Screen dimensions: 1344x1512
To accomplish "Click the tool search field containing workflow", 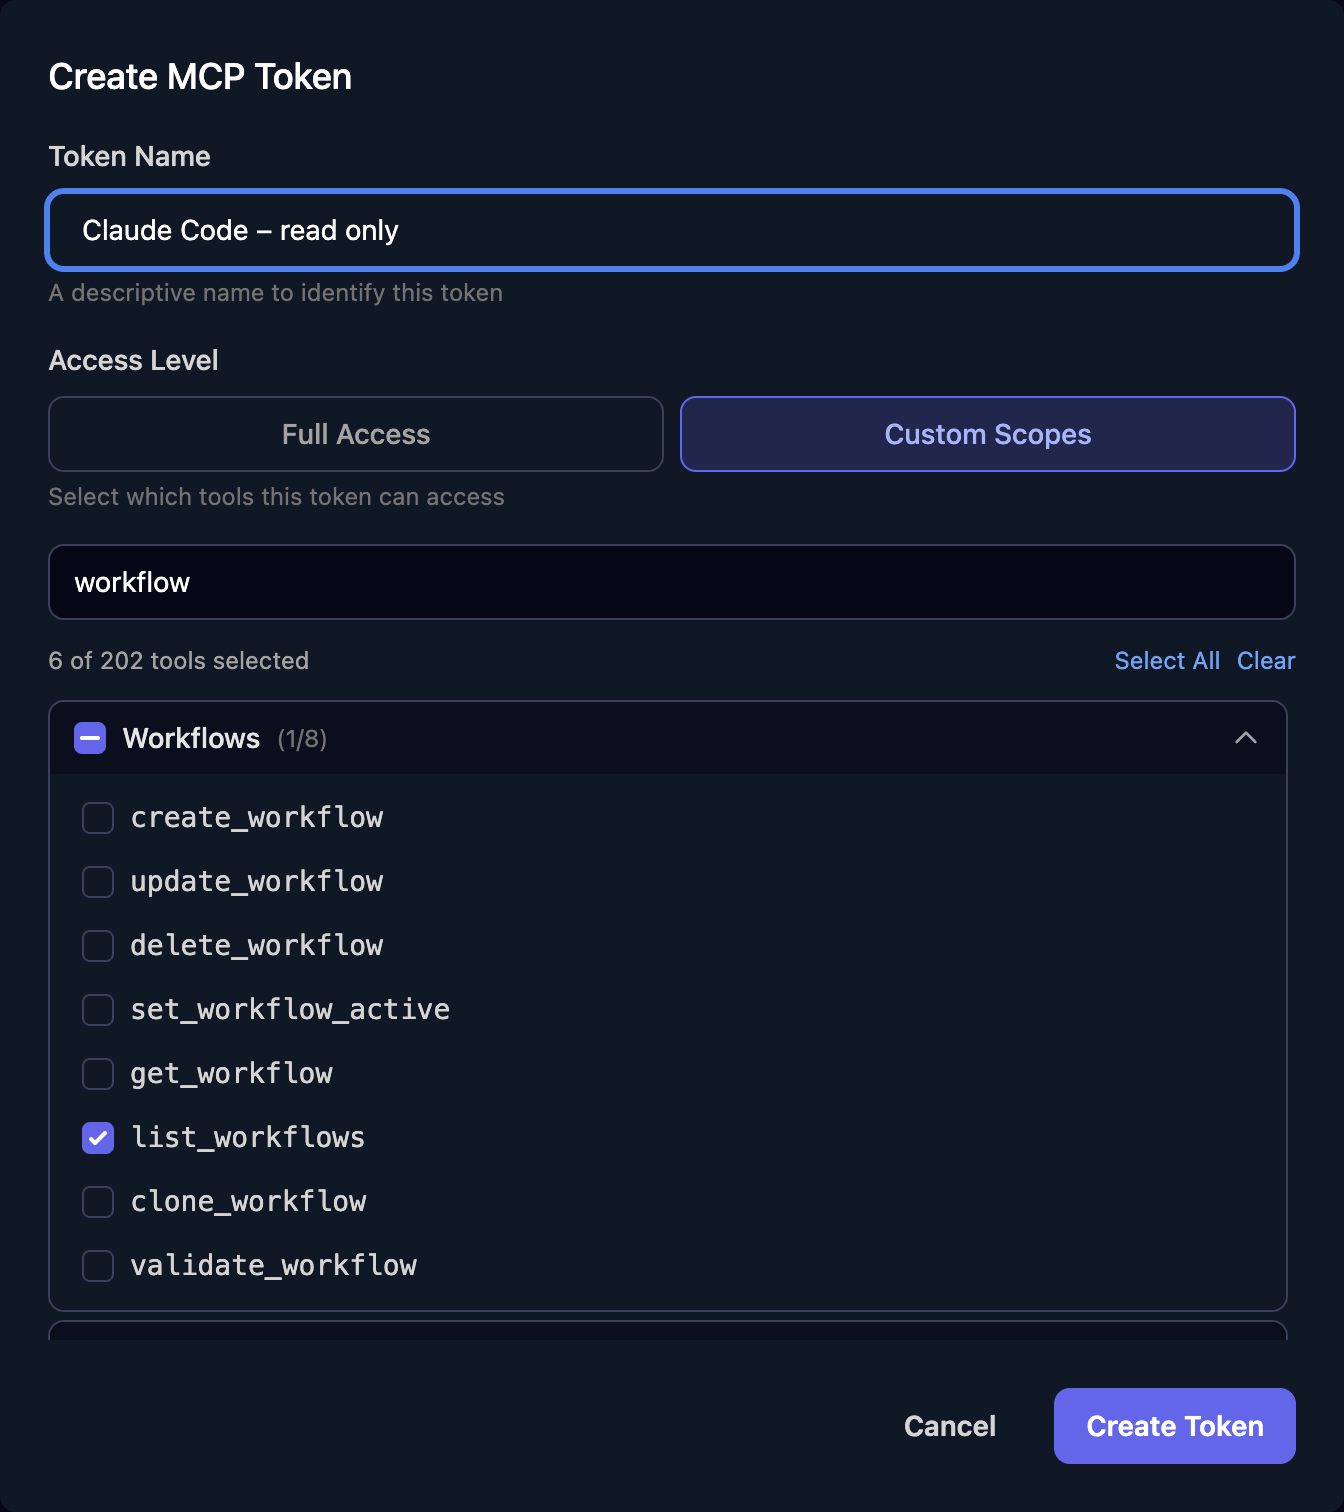I will click(672, 582).
